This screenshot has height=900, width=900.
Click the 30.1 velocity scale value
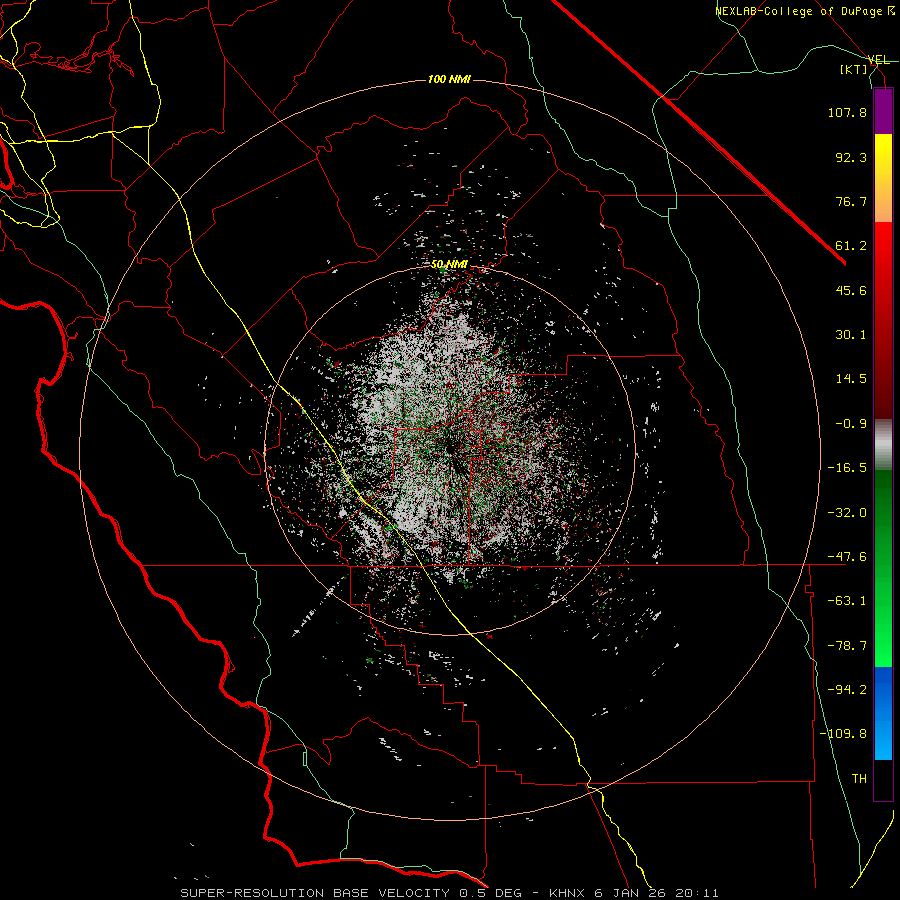851,335
